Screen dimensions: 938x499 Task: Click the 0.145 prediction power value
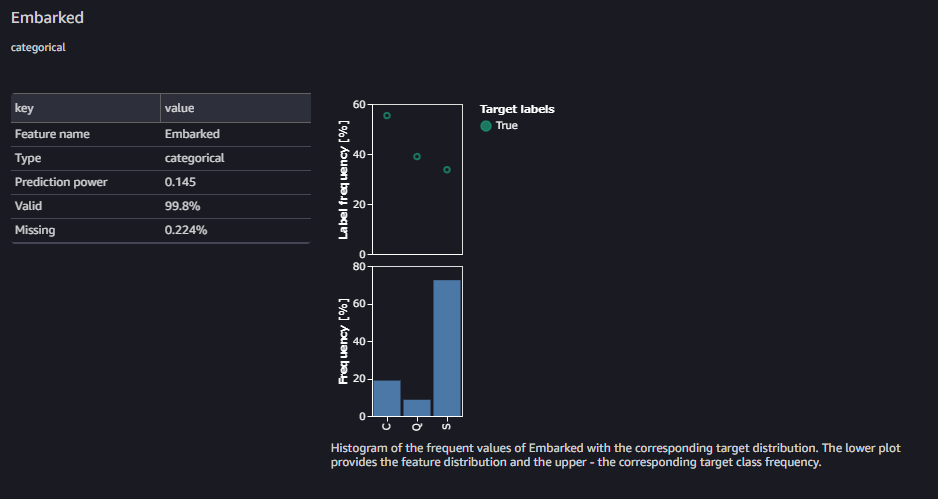click(x=181, y=182)
